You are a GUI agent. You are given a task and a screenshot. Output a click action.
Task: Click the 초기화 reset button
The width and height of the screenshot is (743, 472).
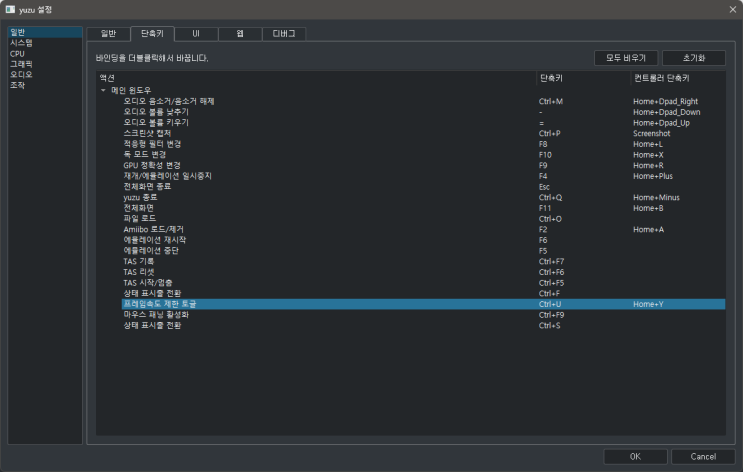click(x=694, y=58)
